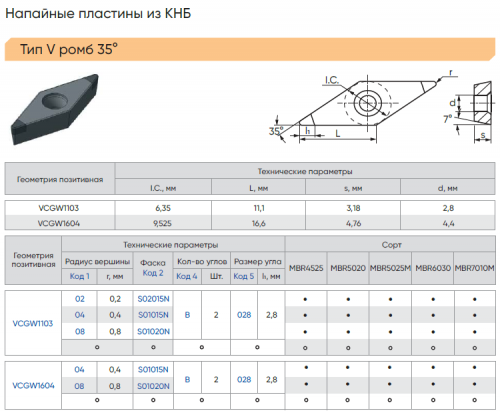Click radius value "0,8" in the VCGW1604 rows
This screenshot has height=413, width=500.
[x=115, y=386]
